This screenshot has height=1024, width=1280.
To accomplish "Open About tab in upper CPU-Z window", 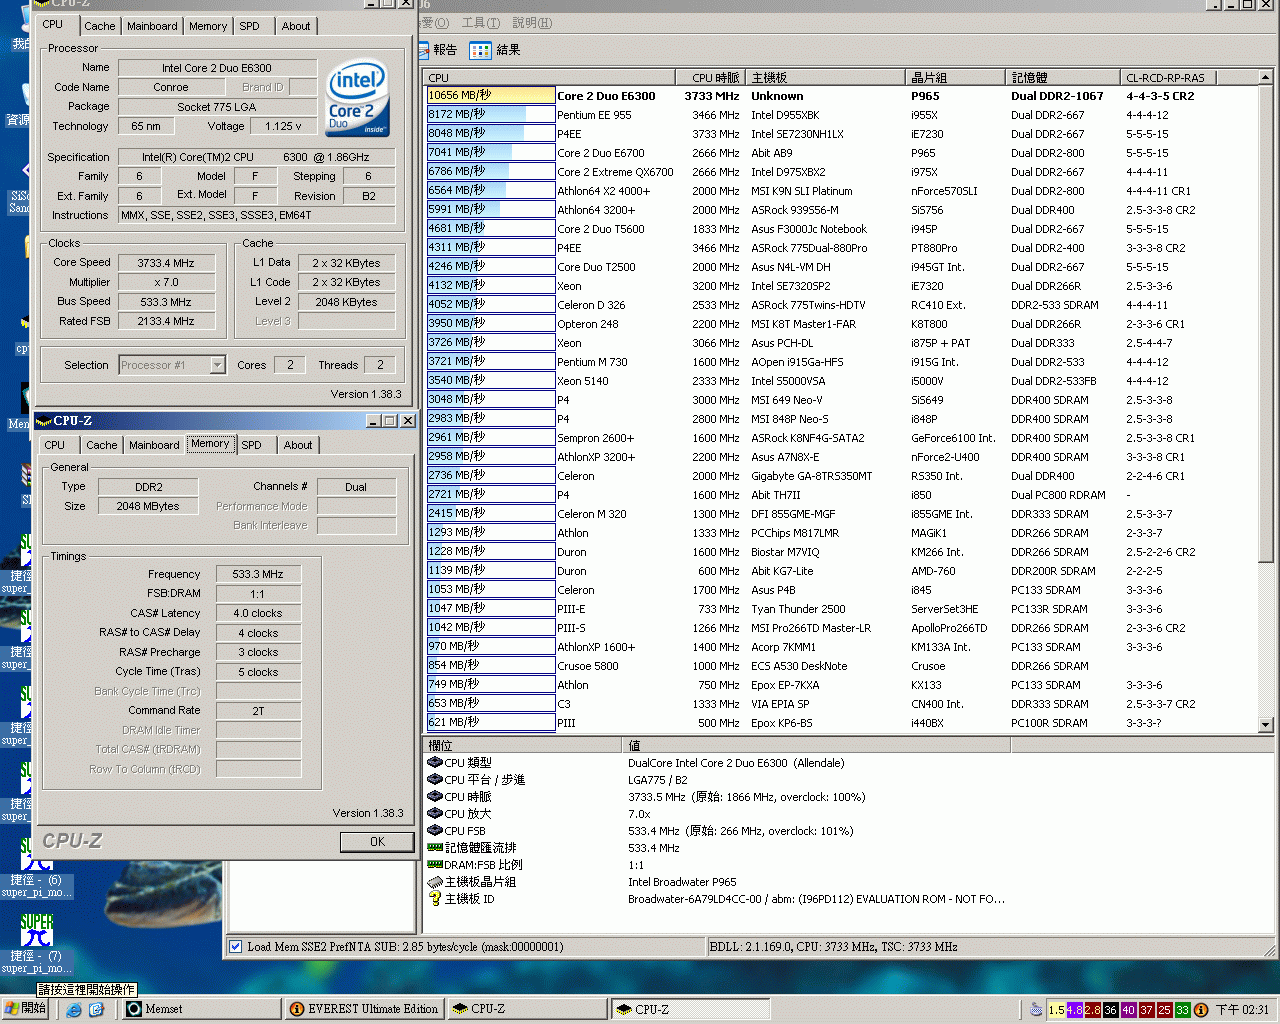I will tap(296, 26).
